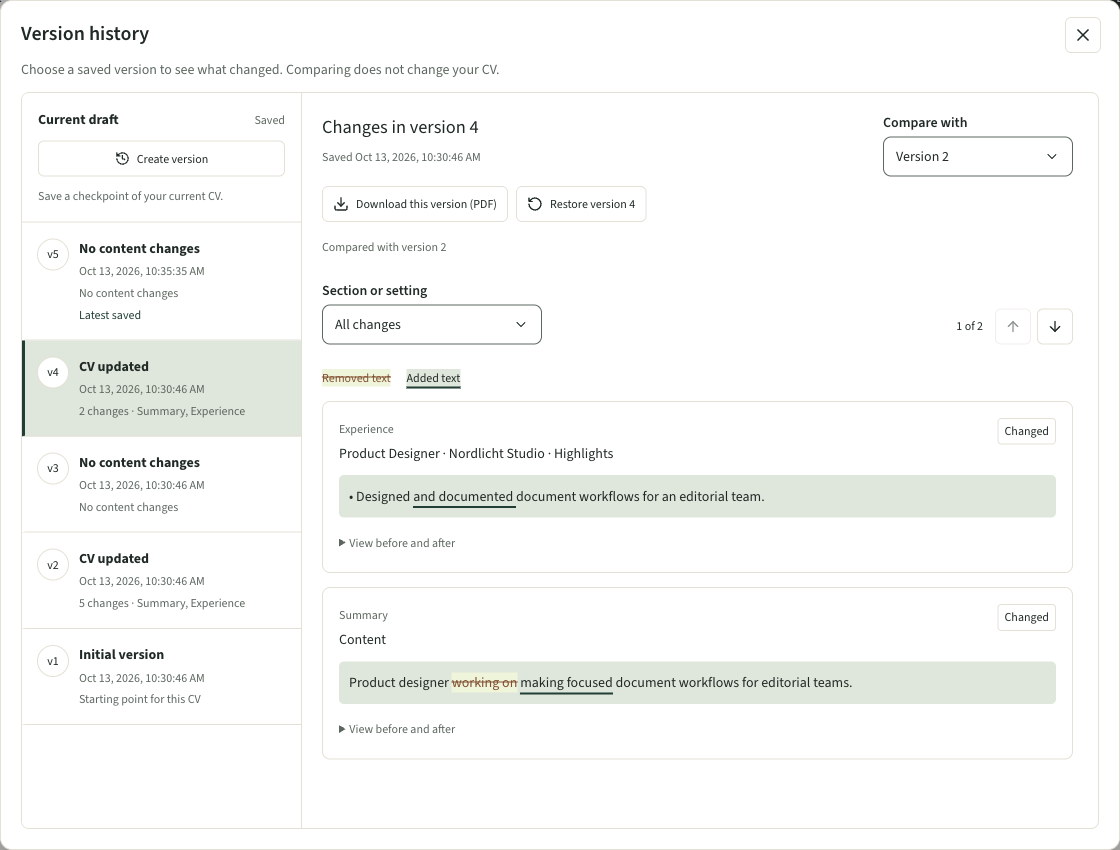The height and width of the screenshot is (850, 1120).
Task: Click 'Starting point for this CV' text
Action: coord(140,699)
